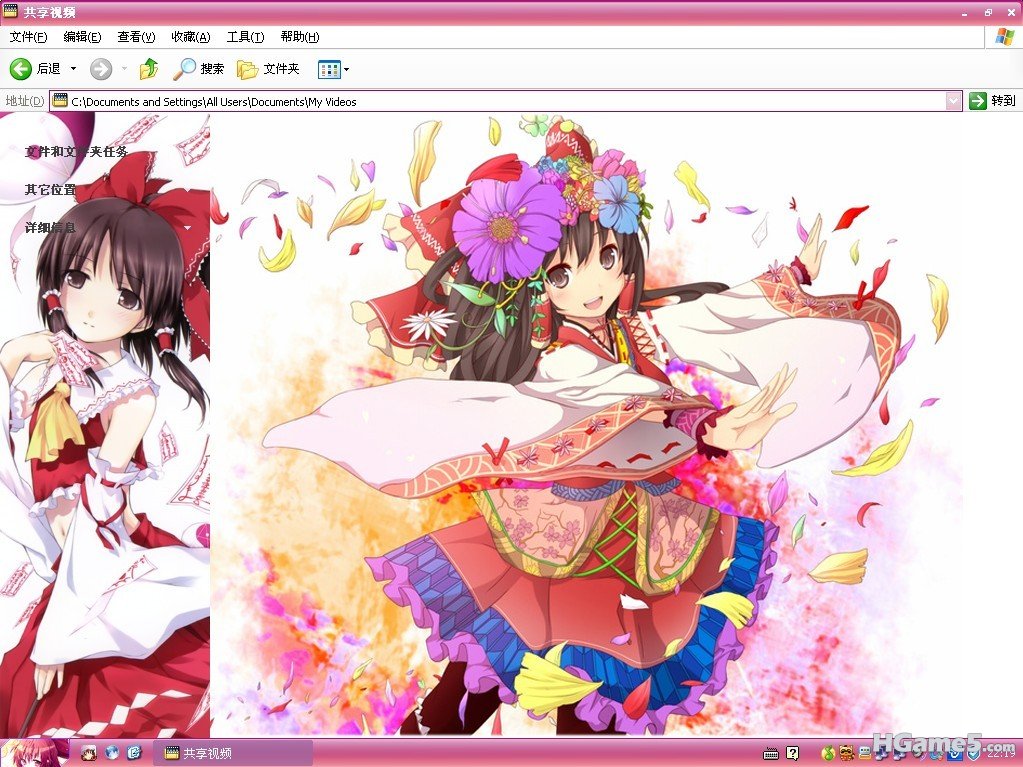Open the Edit (编辑) menu
This screenshot has width=1023, height=767.
pos(82,37)
